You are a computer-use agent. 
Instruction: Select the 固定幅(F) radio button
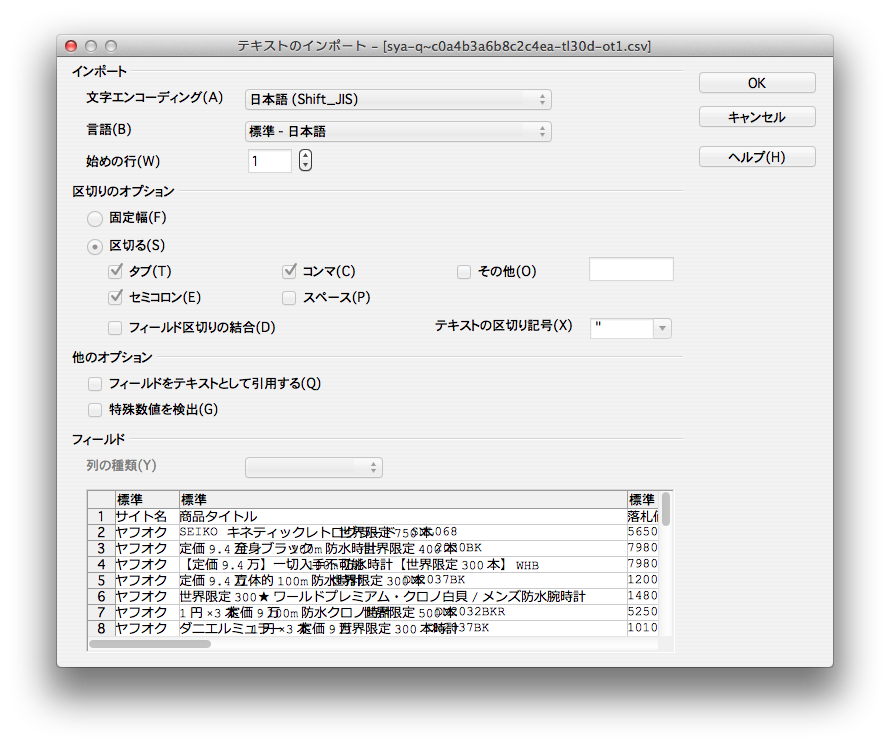pyautogui.click(x=95, y=218)
